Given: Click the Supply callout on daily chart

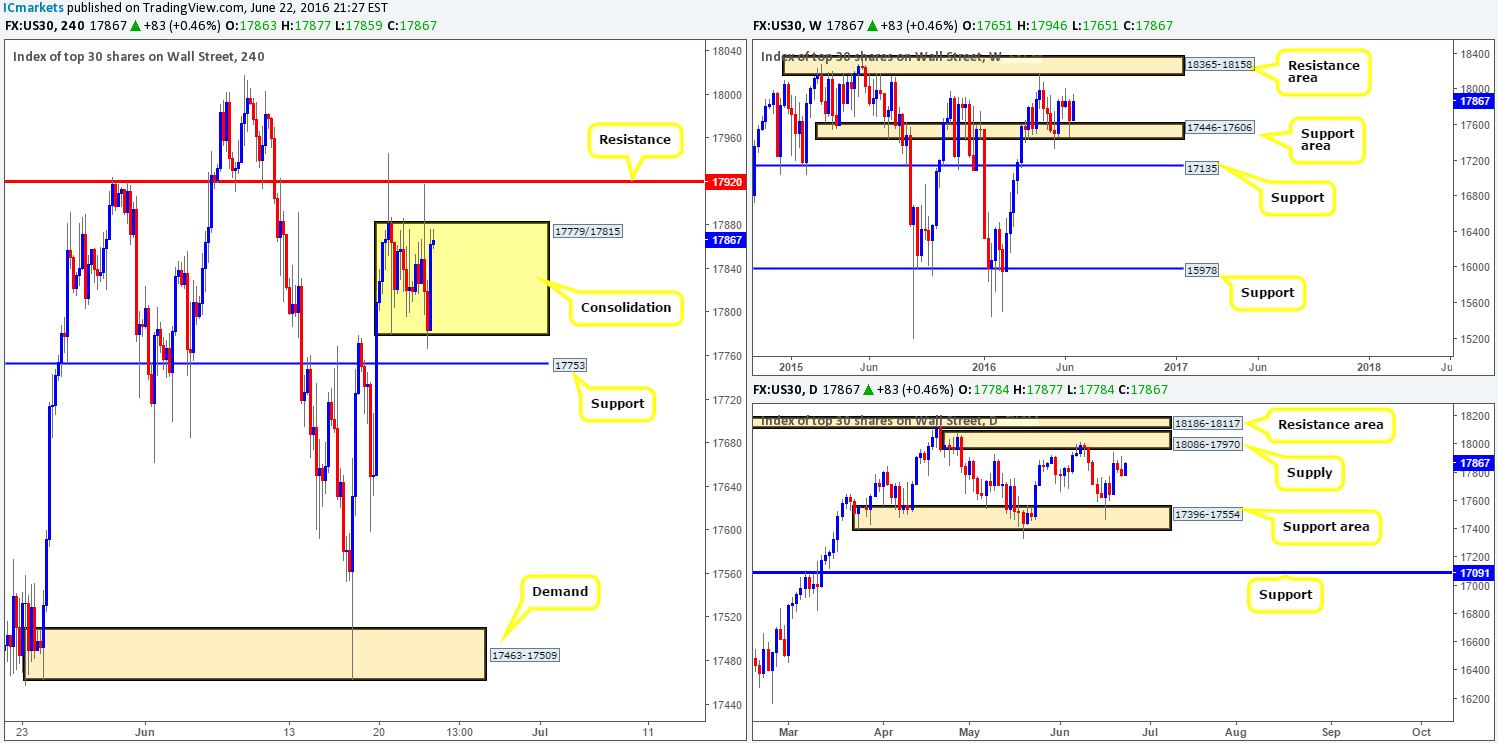Looking at the screenshot, I should coord(1309,473).
